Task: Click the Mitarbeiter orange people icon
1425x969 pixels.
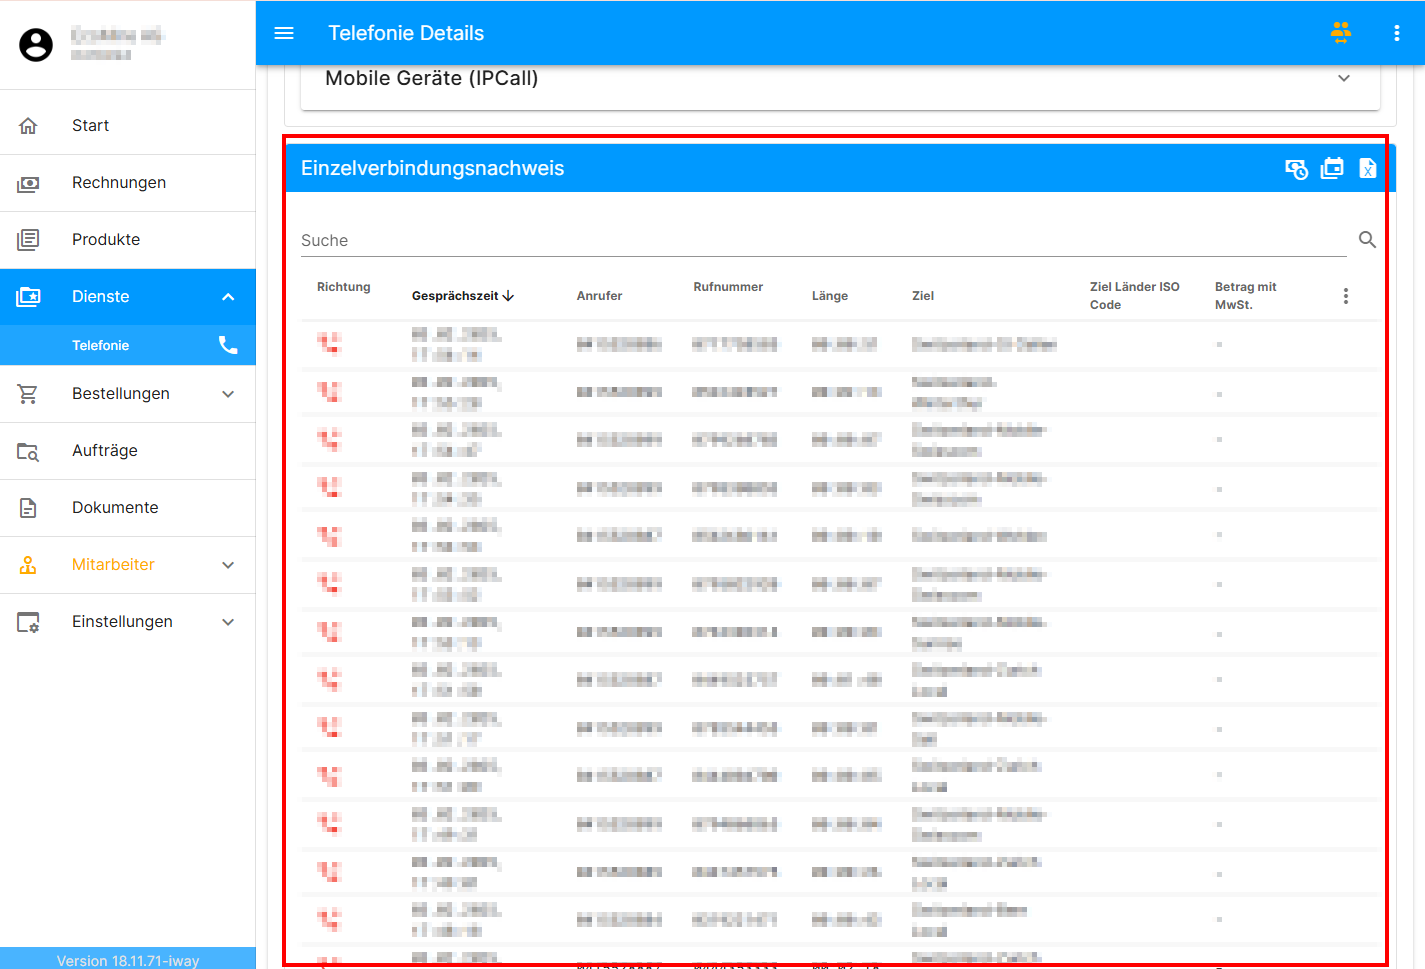Action: [x=28, y=565]
